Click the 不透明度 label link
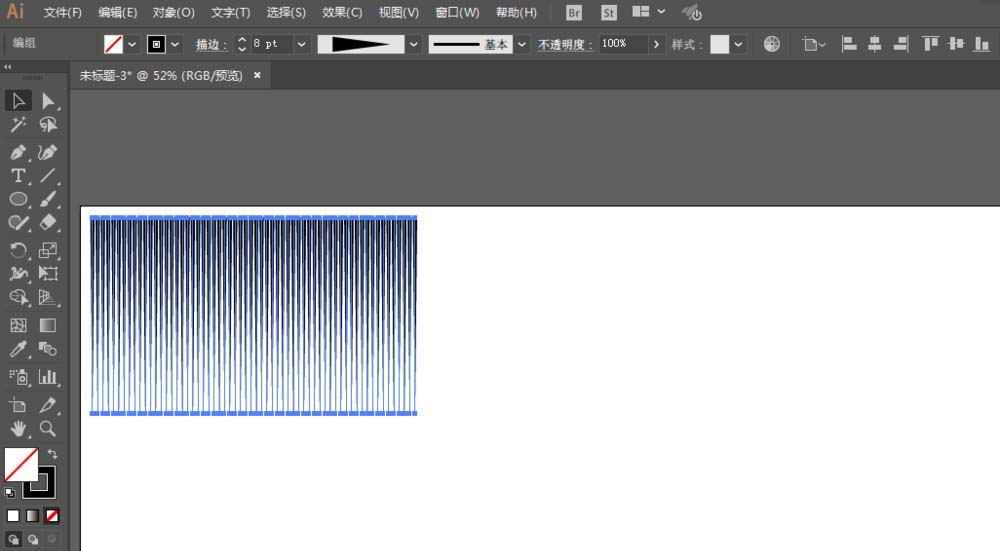This screenshot has width=1000, height=551. pos(565,45)
